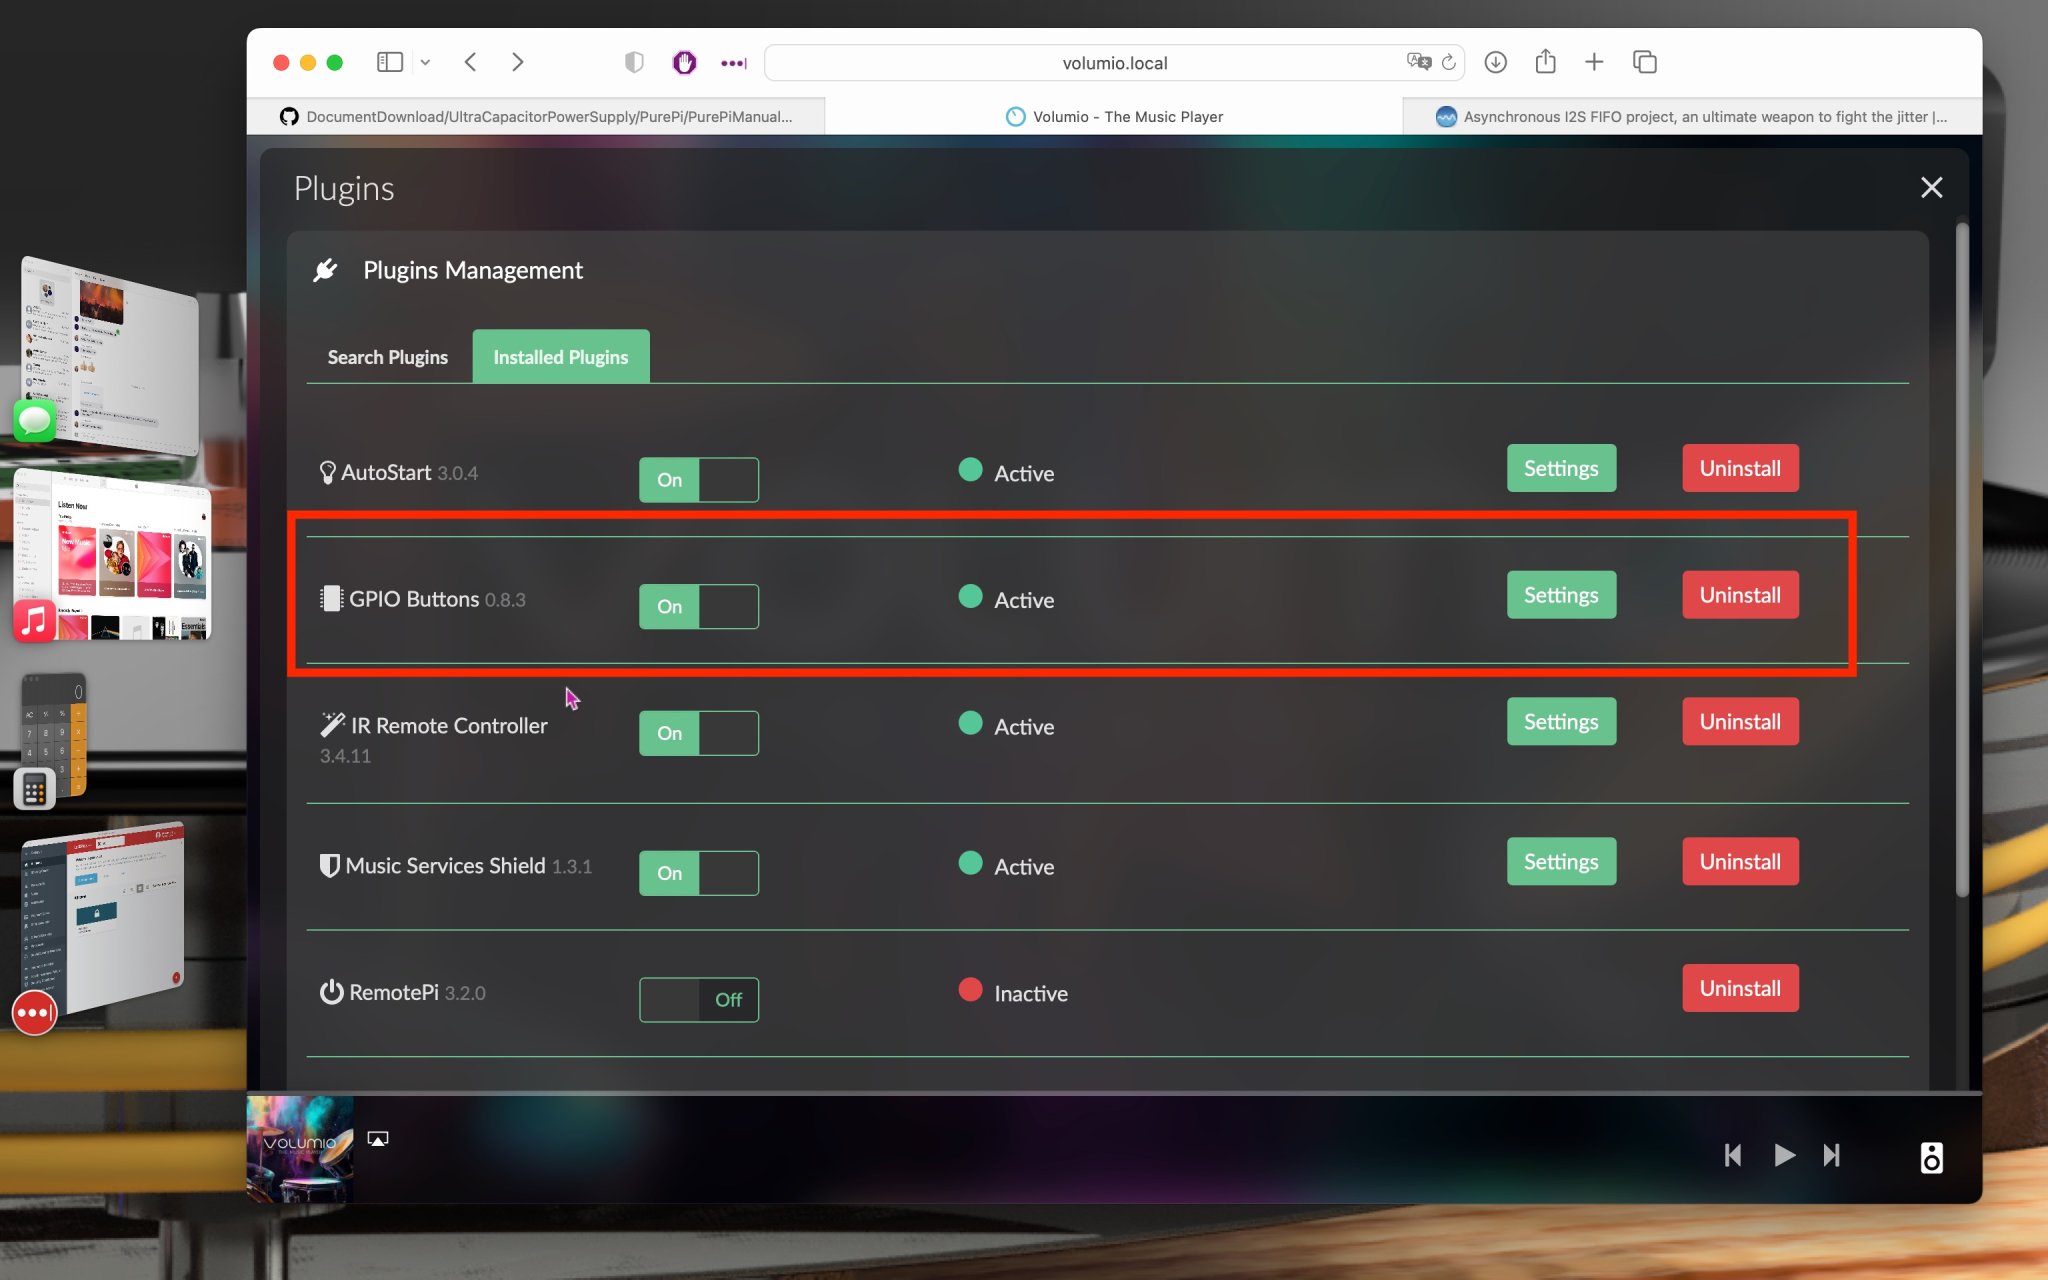Go forward in Safari history
2048x1280 pixels.
(x=517, y=62)
